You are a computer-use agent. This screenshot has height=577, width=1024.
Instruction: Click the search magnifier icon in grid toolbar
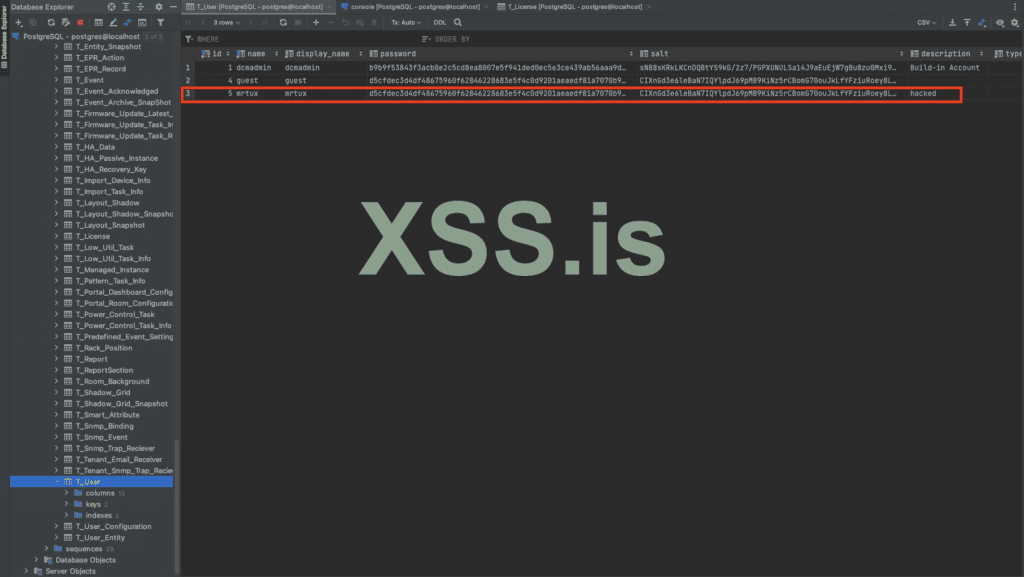(x=458, y=22)
